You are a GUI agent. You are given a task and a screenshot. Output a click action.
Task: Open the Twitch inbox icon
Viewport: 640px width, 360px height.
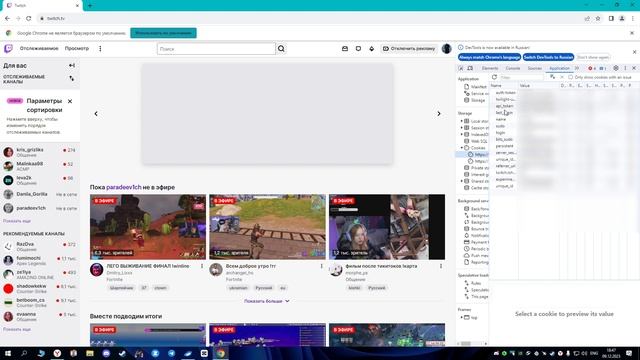[345, 49]
